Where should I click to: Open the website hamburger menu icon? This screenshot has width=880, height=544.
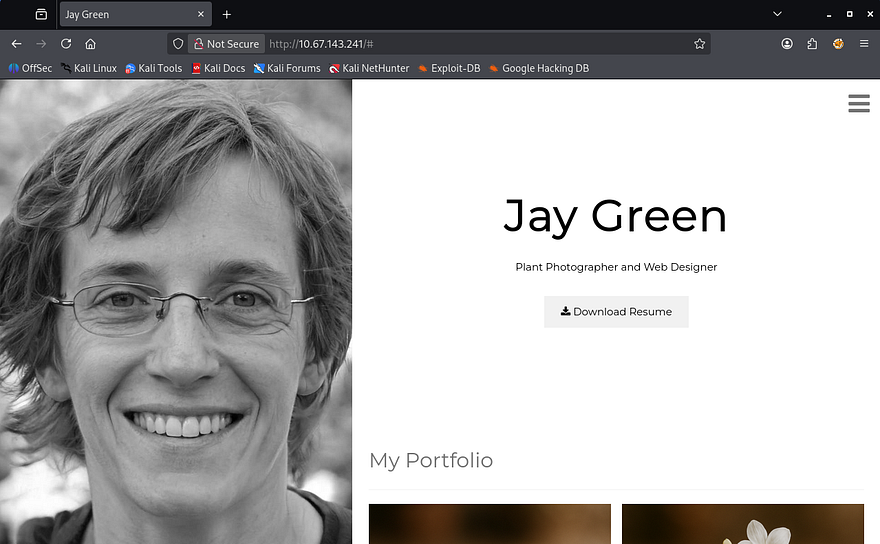pyautogui.click(x=858, y=104)
